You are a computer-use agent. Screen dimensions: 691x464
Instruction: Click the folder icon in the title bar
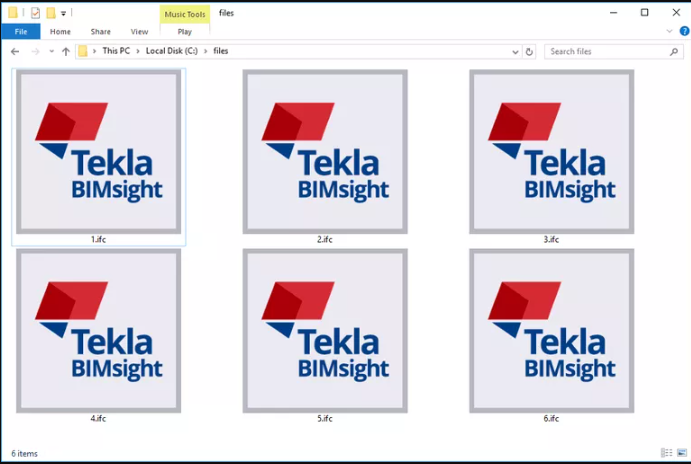[x=13, y=13]
